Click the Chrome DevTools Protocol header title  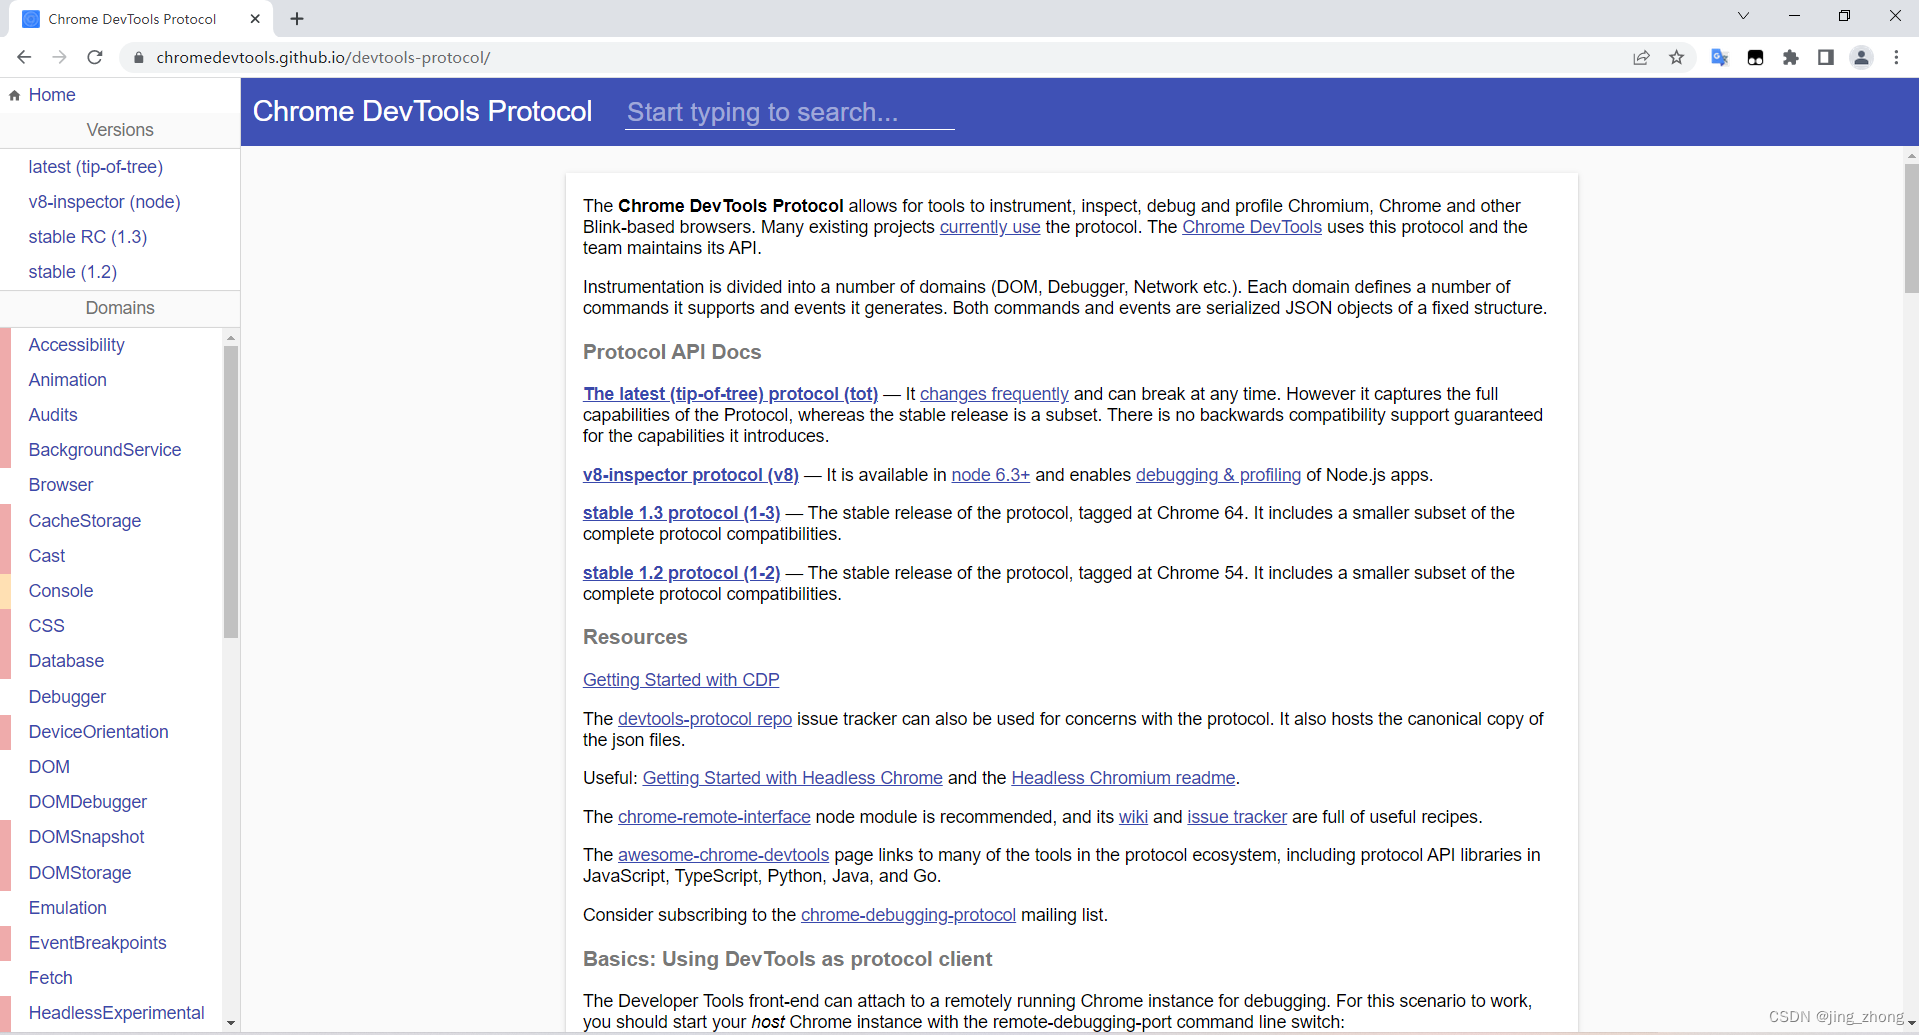coord(422,111)
